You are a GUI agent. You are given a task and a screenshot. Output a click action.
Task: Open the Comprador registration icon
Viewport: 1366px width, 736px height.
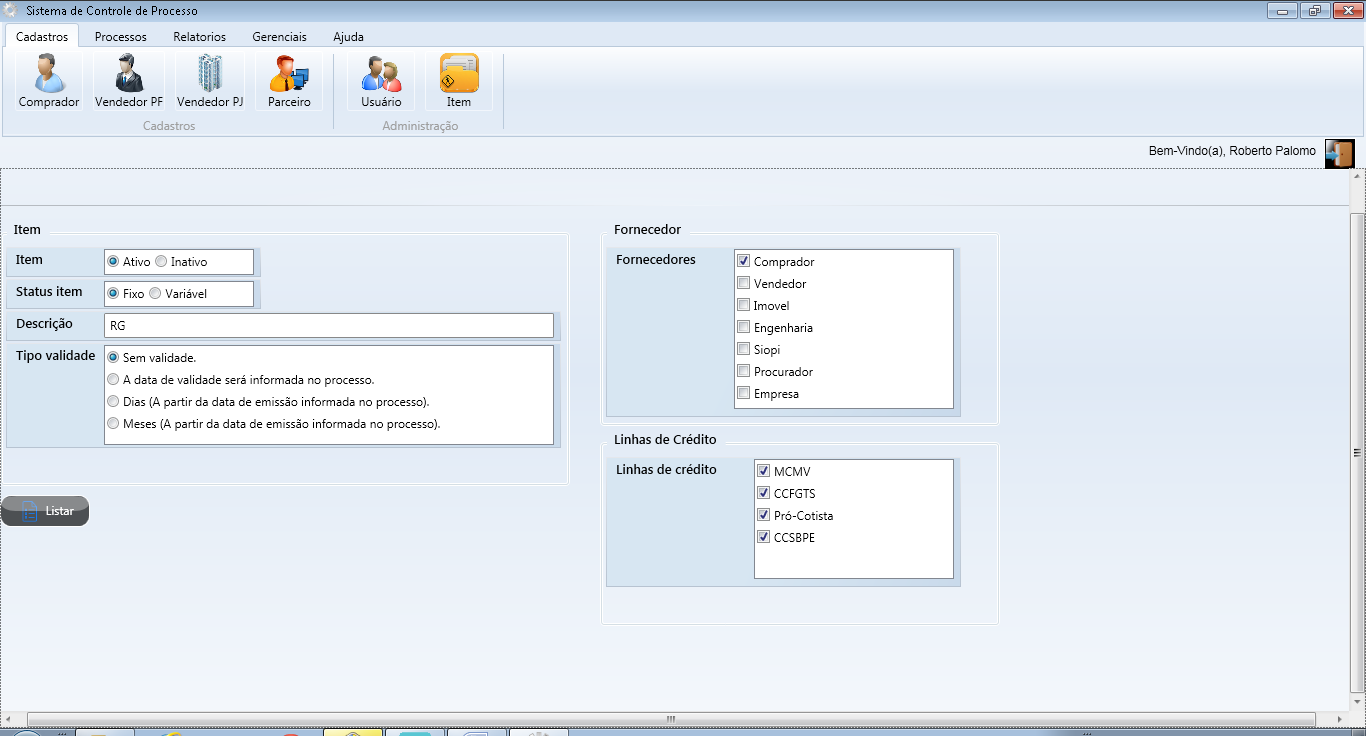(48, 81)
